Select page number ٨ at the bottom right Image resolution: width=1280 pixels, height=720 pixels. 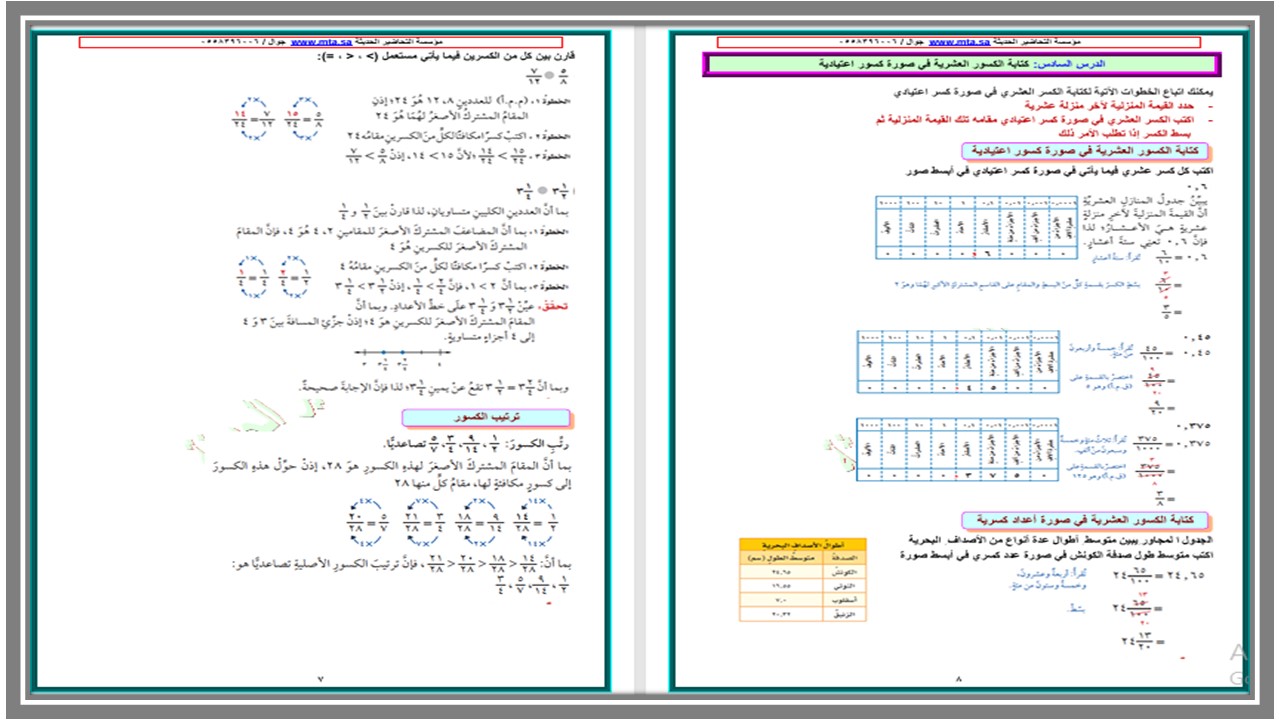coord(957,677)
